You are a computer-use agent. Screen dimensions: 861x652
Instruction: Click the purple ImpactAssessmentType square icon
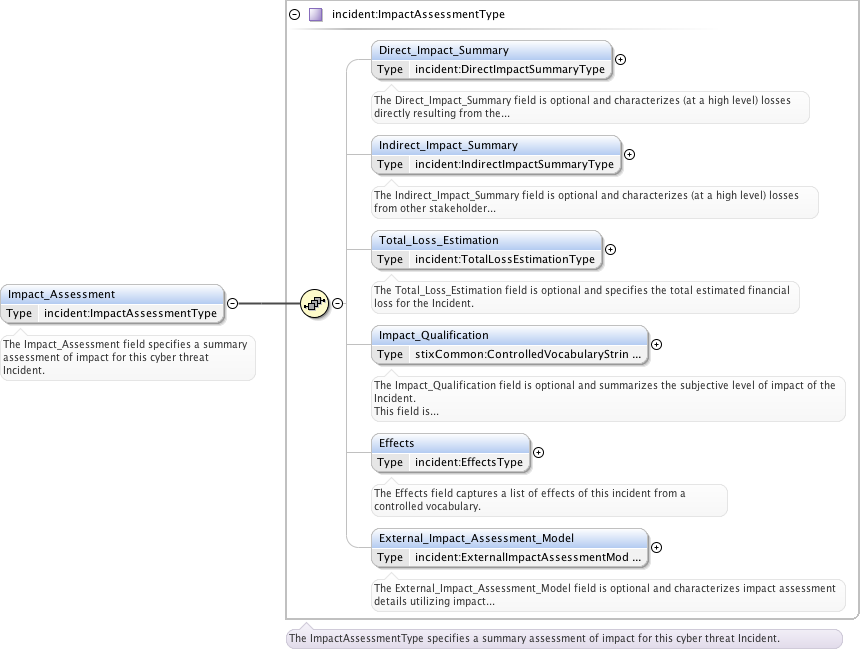click(x=316, y=15)
